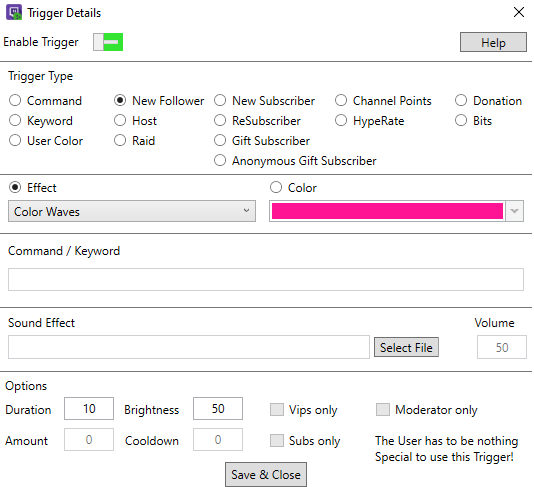This screenshot has width=534, height=487.
Task: Choose the HypeRate trigger type
Action: click(341, 120)
